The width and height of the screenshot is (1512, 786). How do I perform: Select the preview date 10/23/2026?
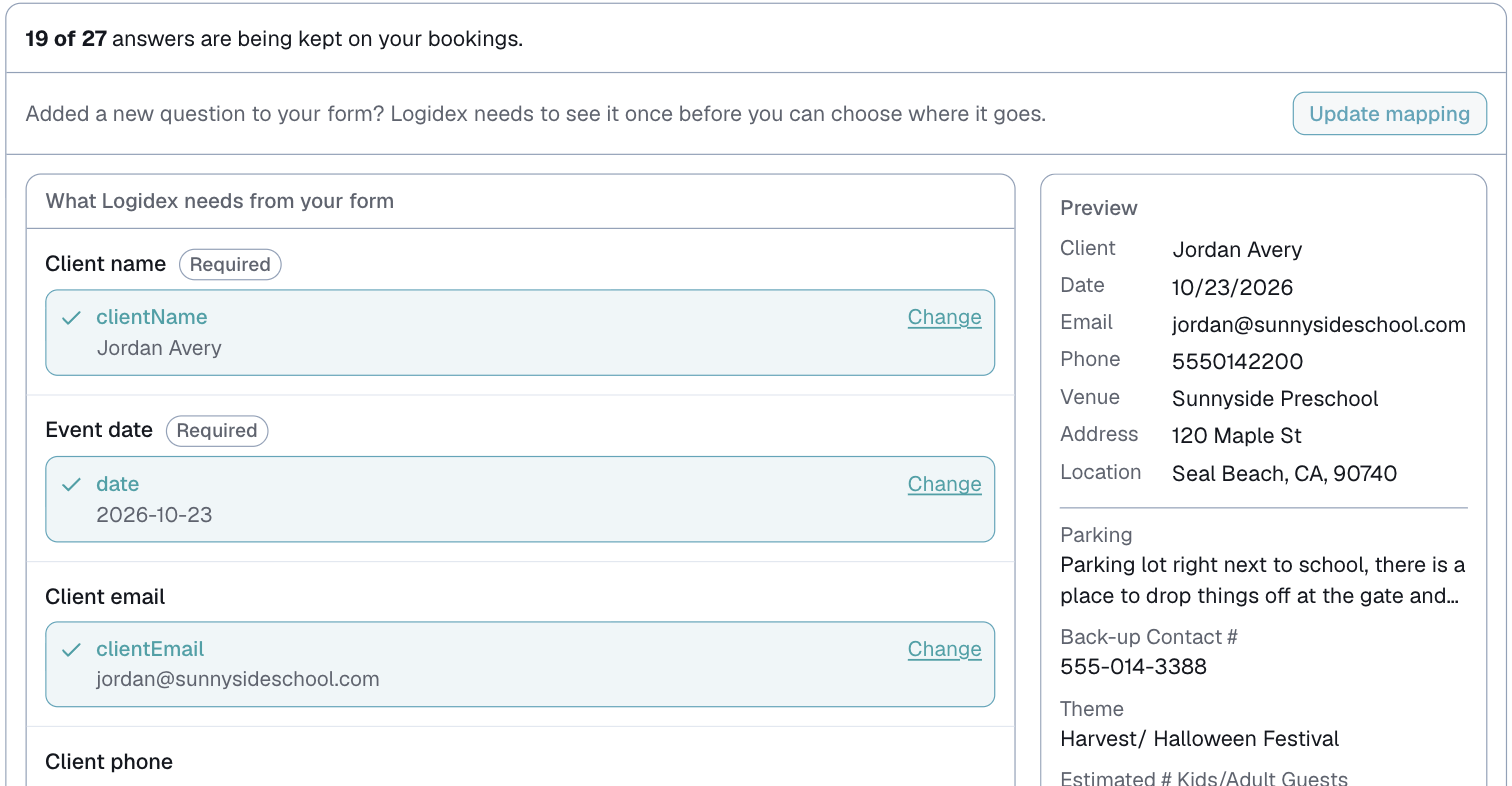tap(1232, 288)
